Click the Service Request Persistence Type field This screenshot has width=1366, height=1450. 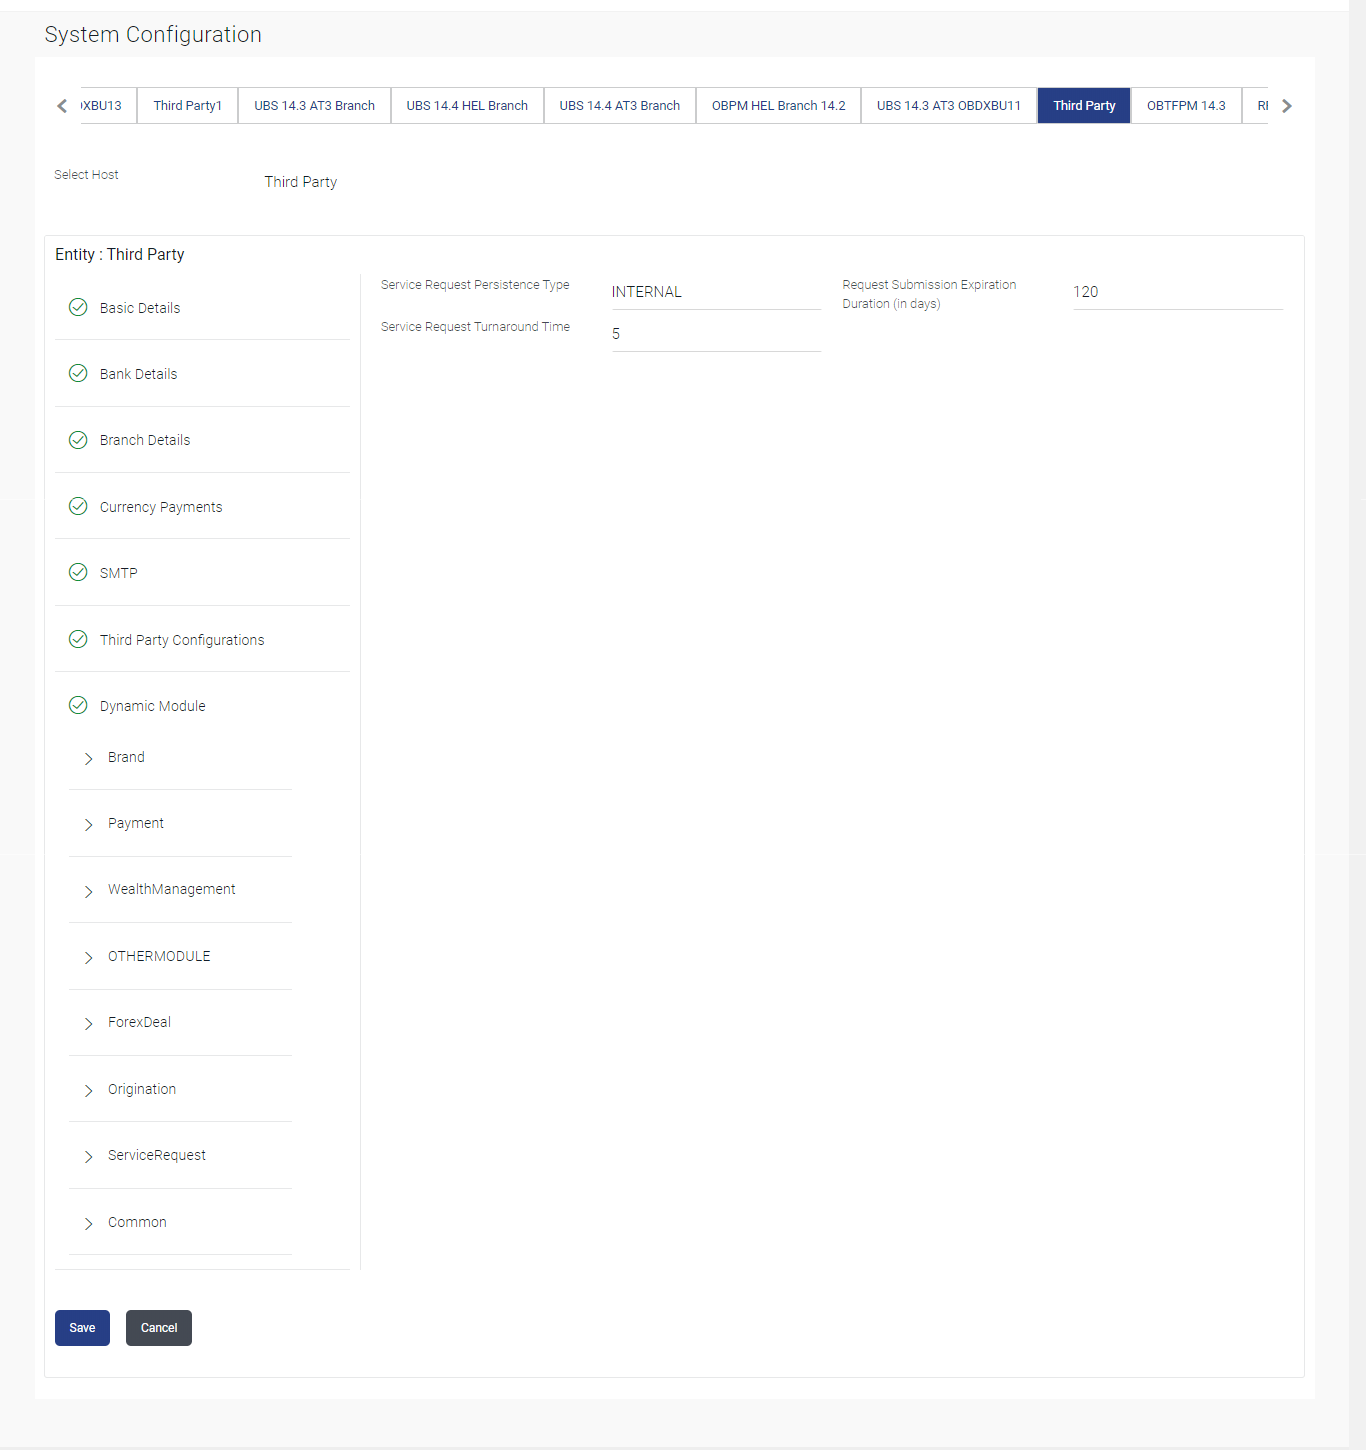pyautogui.click(x=716, y=292)
